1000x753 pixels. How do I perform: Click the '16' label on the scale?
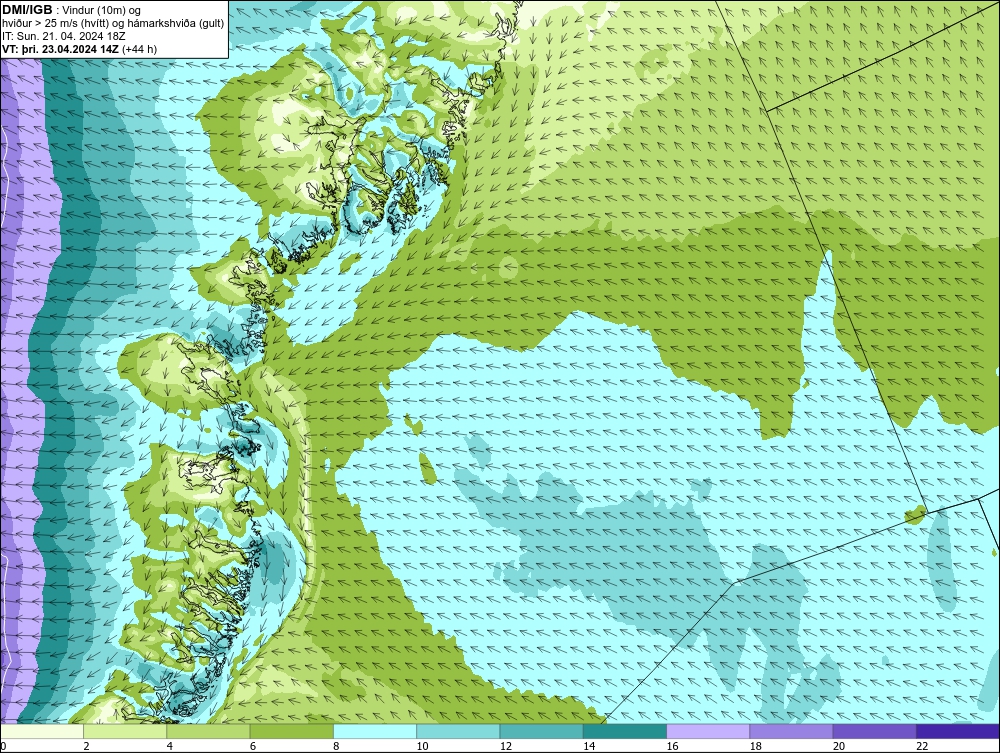pyautogui.click(x=672, y=747)
